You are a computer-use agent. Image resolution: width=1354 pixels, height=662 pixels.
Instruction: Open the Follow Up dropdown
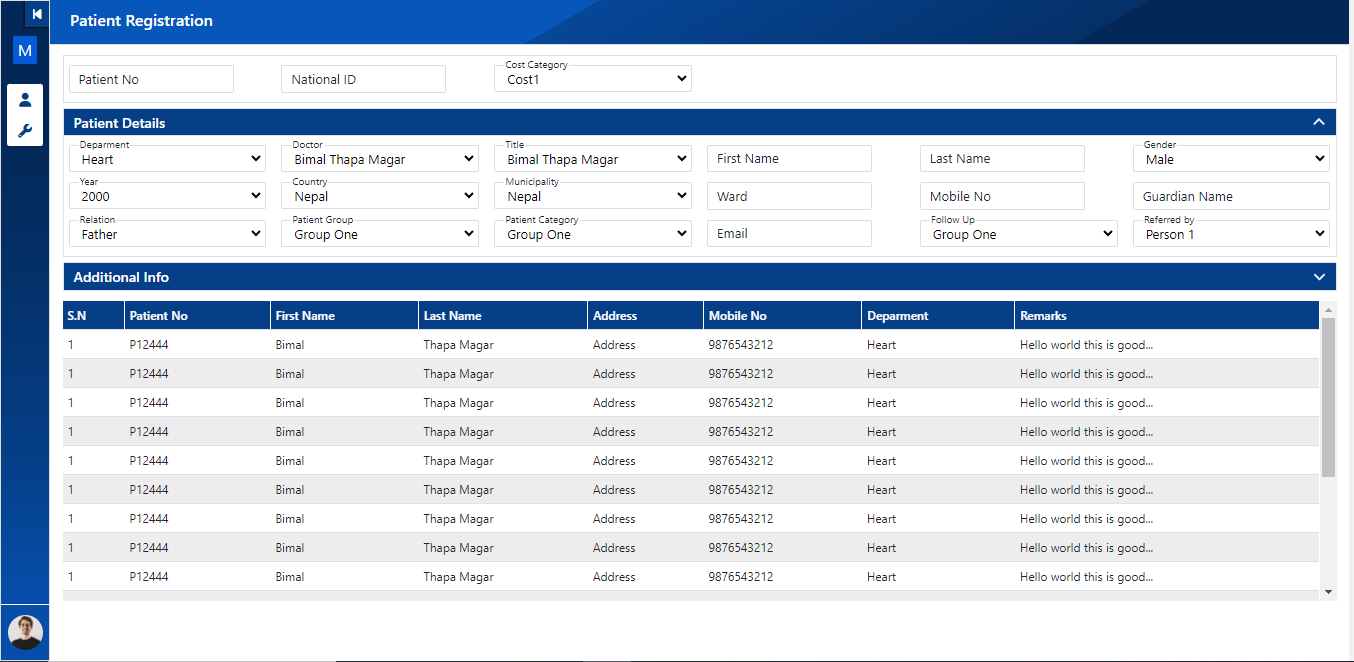pos(1018,234)
